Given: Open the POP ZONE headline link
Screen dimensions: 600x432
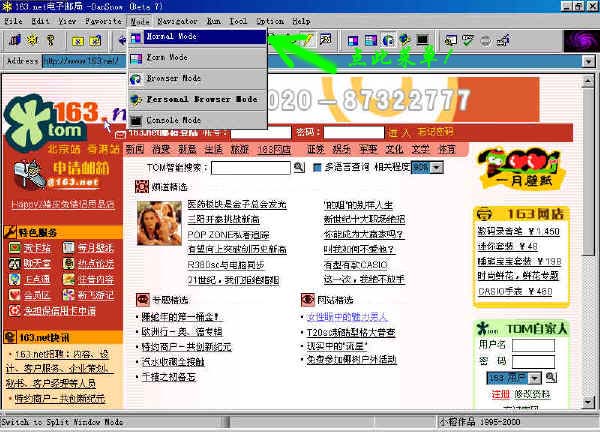Looking at the screenshot, I should point(228,234).
